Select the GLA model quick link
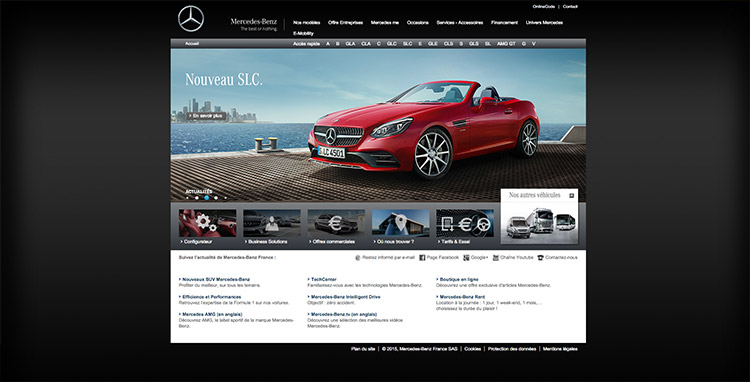Screen dimensions: 750x382 point(351,44)
